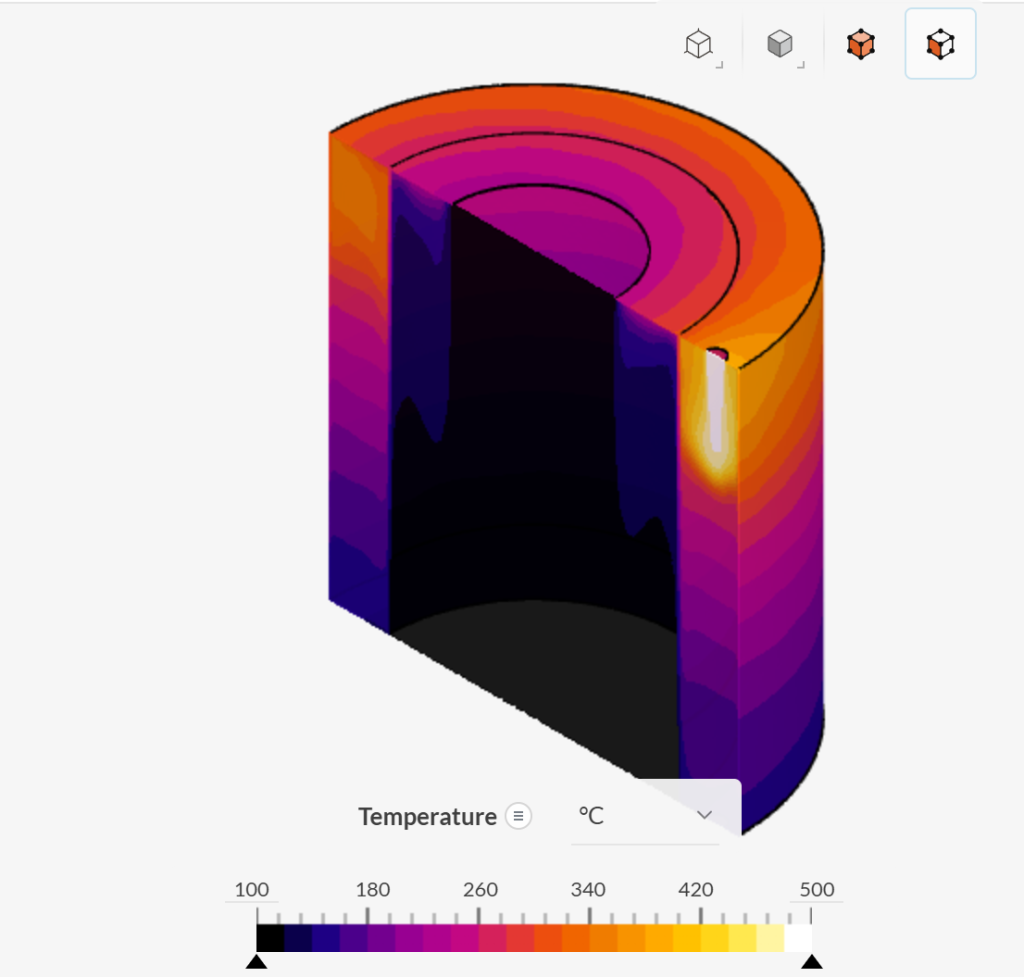Viewport: 1024px width, 977px height.
Task: Click the minimum value field showing 100
Action: click(x=252, y=890)
